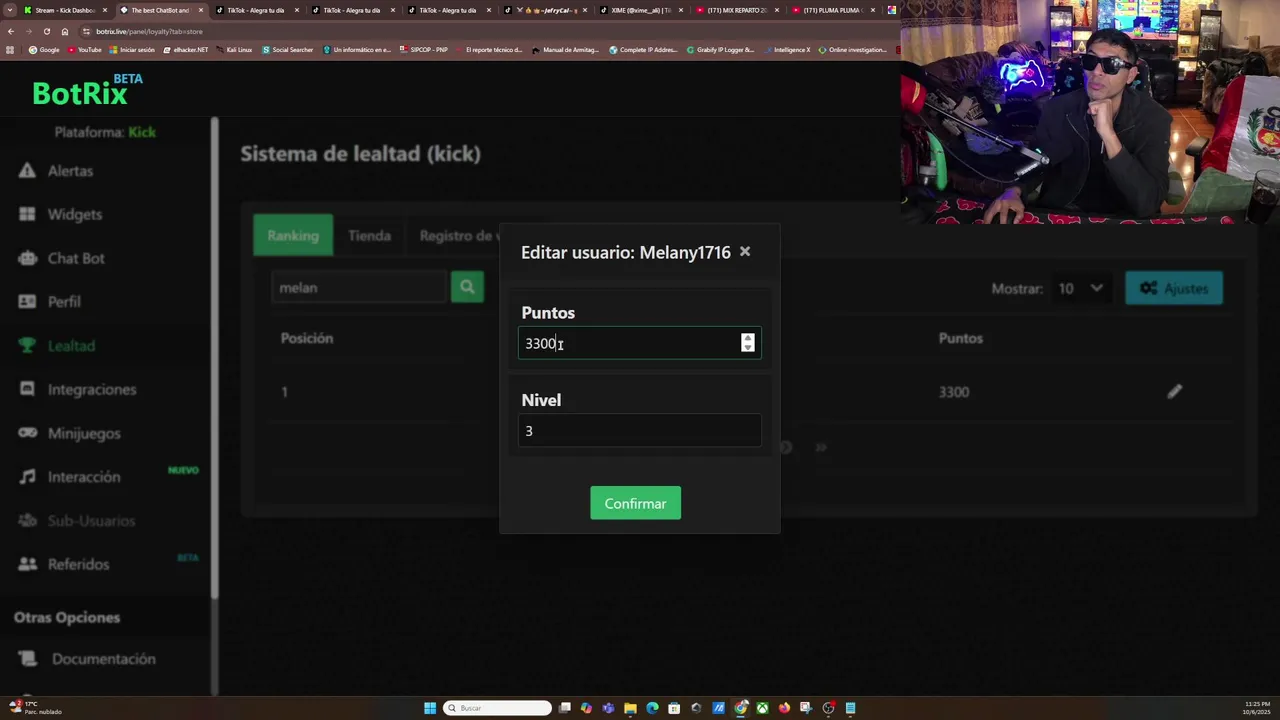
Task: Open File Explorer from taskbar
Action: (x=630, y=708)
